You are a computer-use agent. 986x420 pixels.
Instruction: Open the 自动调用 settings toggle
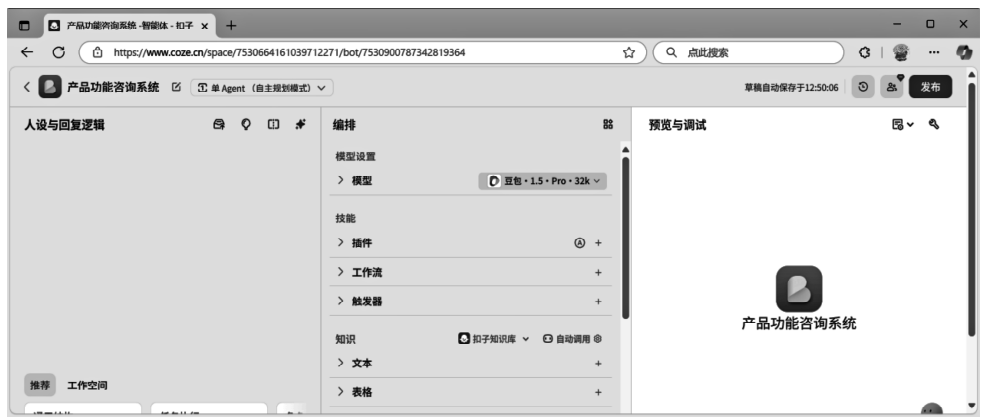(x=572, y=339)
